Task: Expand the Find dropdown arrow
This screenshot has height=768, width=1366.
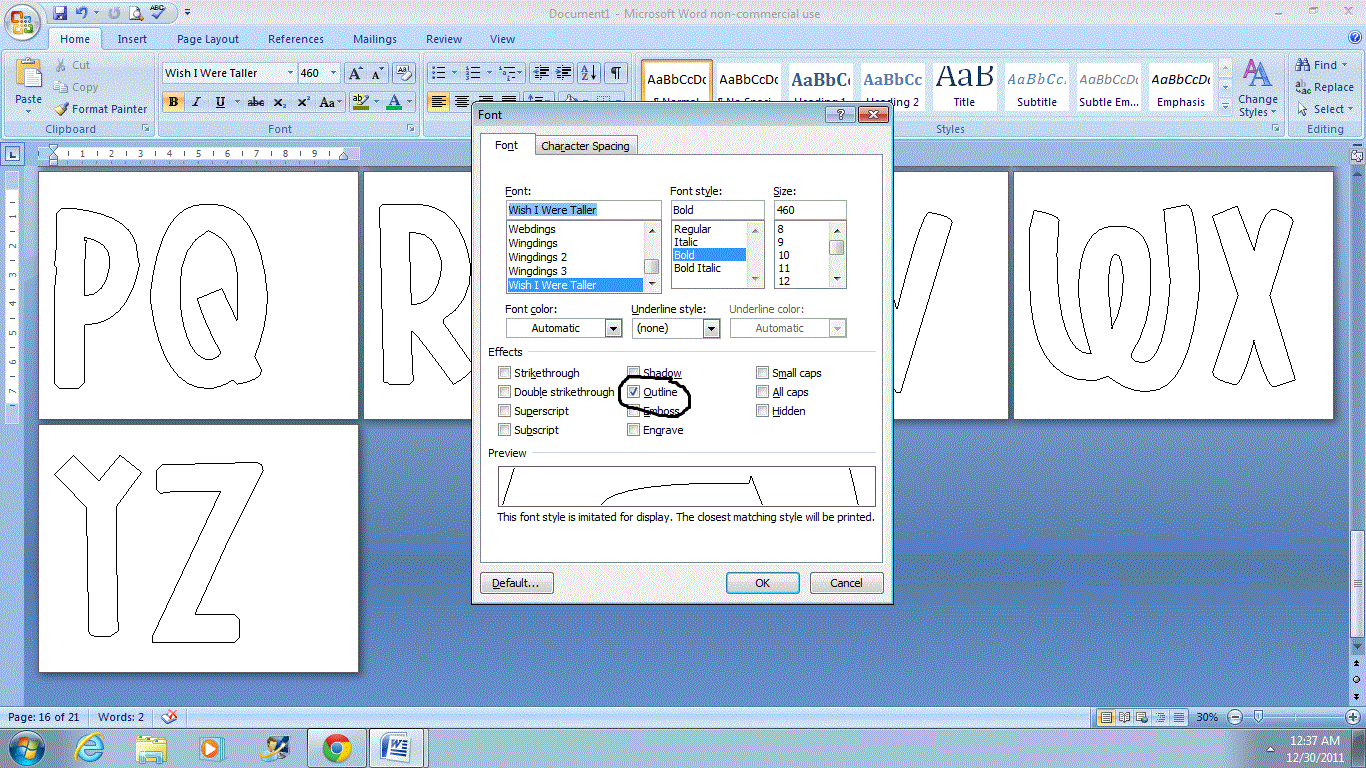Action: tap(1344, 65)
